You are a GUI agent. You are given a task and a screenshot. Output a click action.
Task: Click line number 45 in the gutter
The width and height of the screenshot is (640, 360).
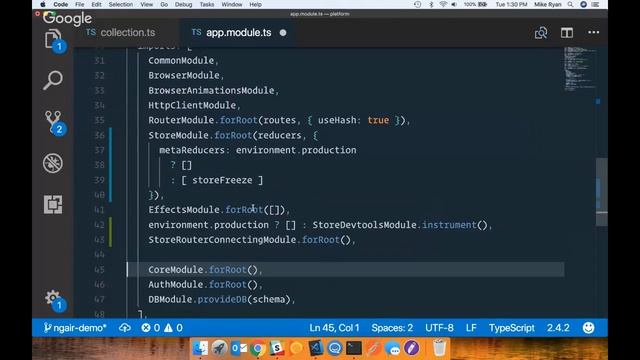99,270
